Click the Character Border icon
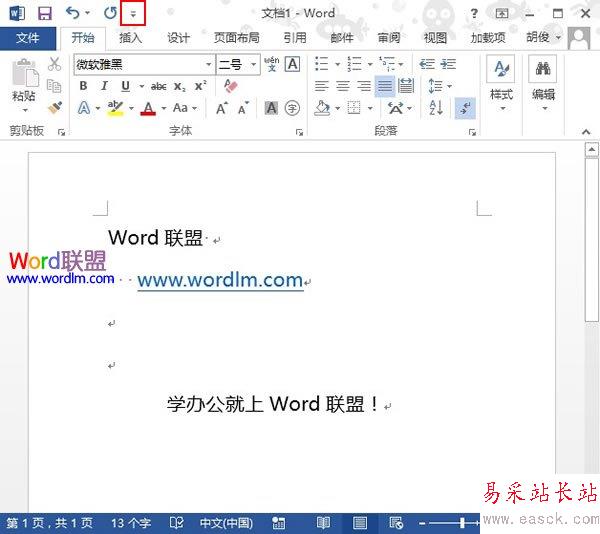The height and width of the screenshot is (534, 600). 293,64
